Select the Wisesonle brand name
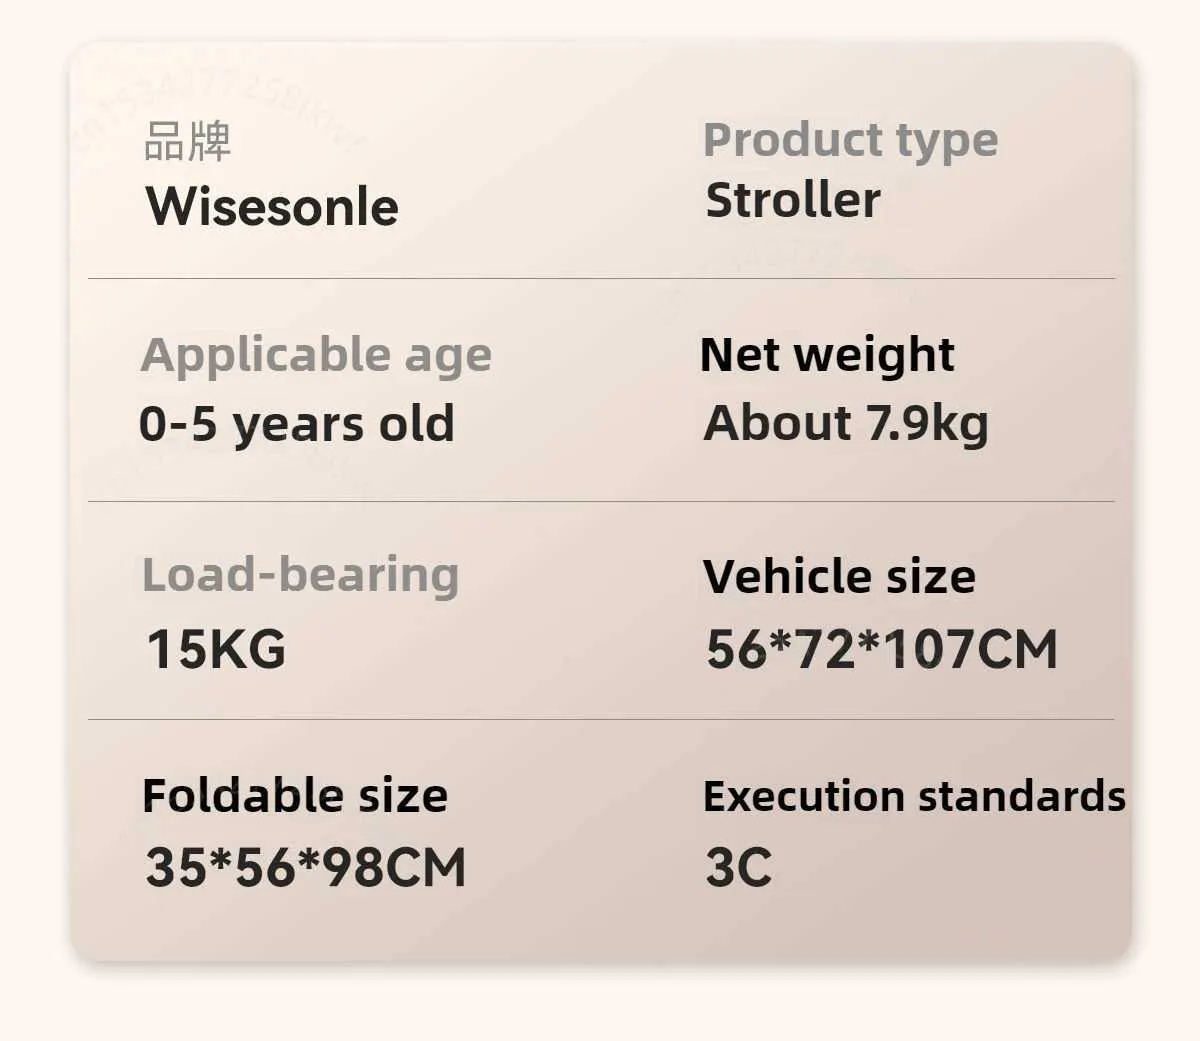The width and height of the screenshot is (1200, 1041). [x=272, y=207]
